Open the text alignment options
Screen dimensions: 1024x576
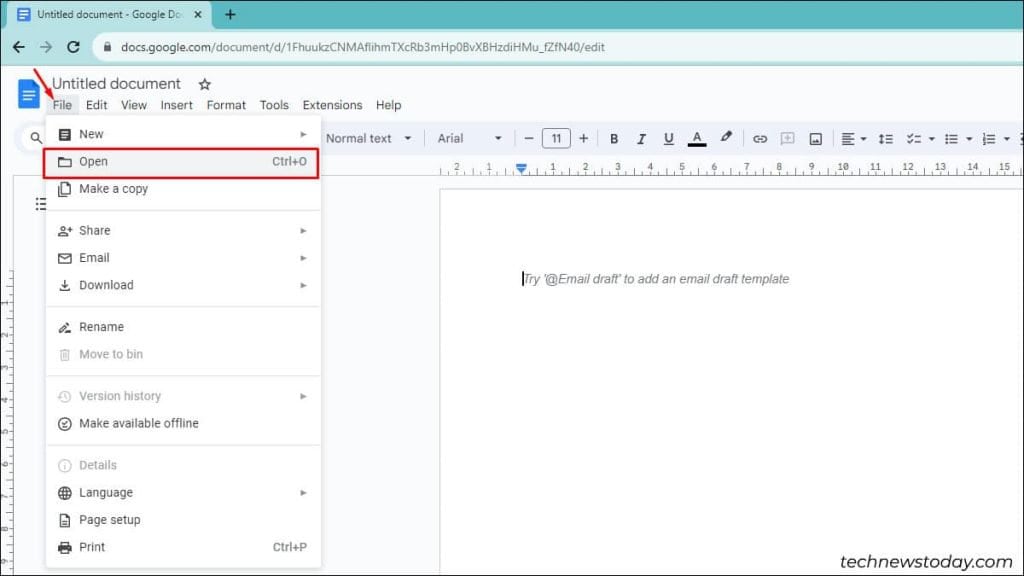coord(853,138)
